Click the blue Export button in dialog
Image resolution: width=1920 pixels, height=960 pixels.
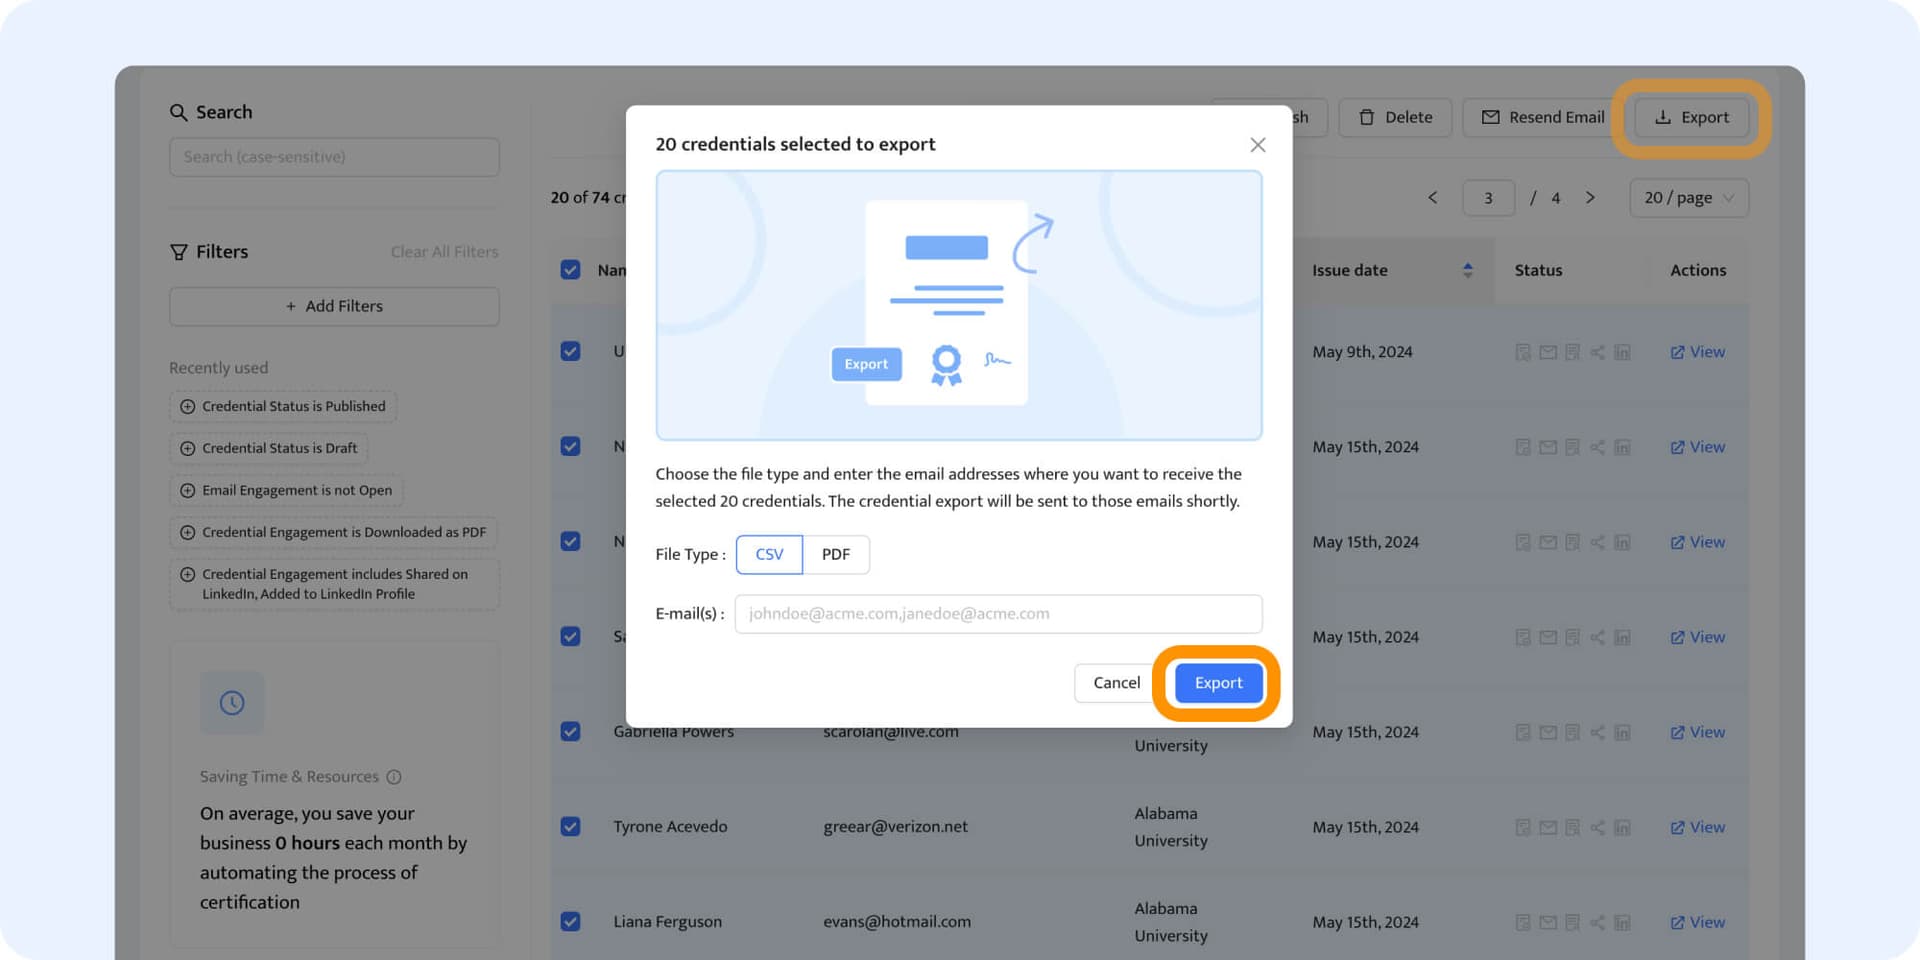click(1217, 683)
